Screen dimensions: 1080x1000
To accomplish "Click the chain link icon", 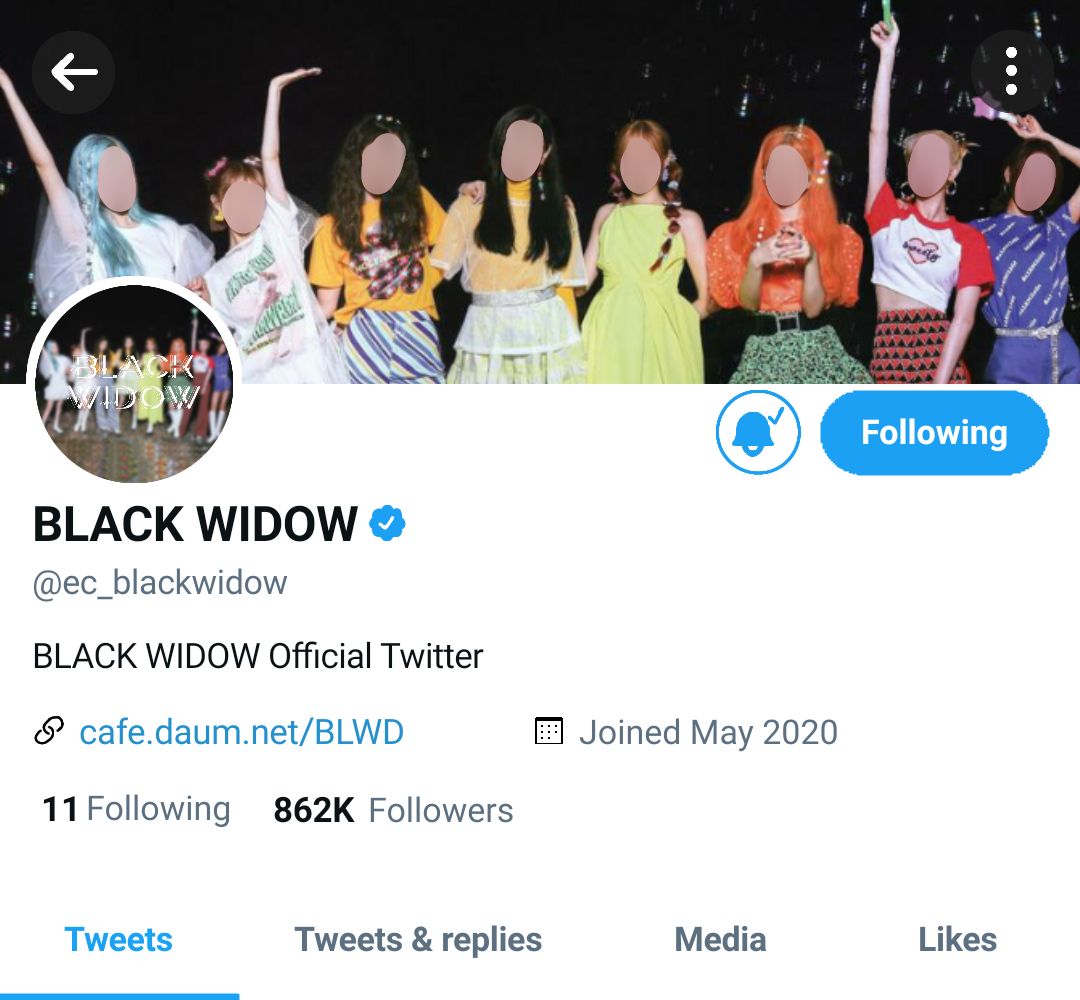I will pos(49,731).
